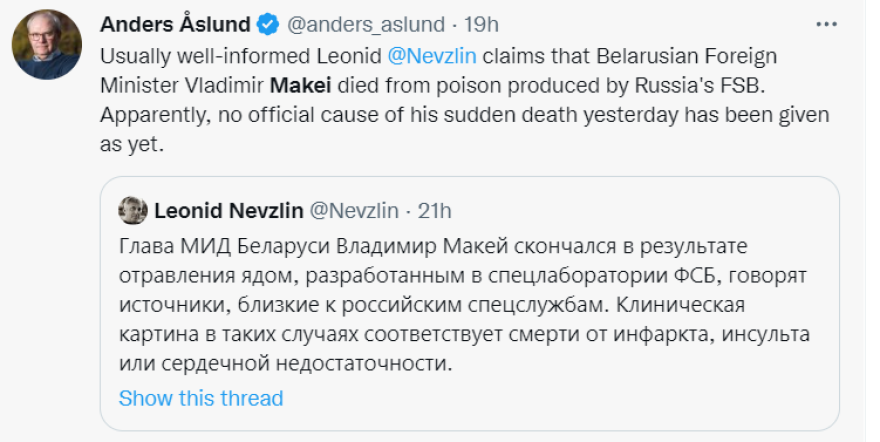Open Anders Åslund's profile picture
The height and width of the screenshot is (442, 880).
(47, 44)
